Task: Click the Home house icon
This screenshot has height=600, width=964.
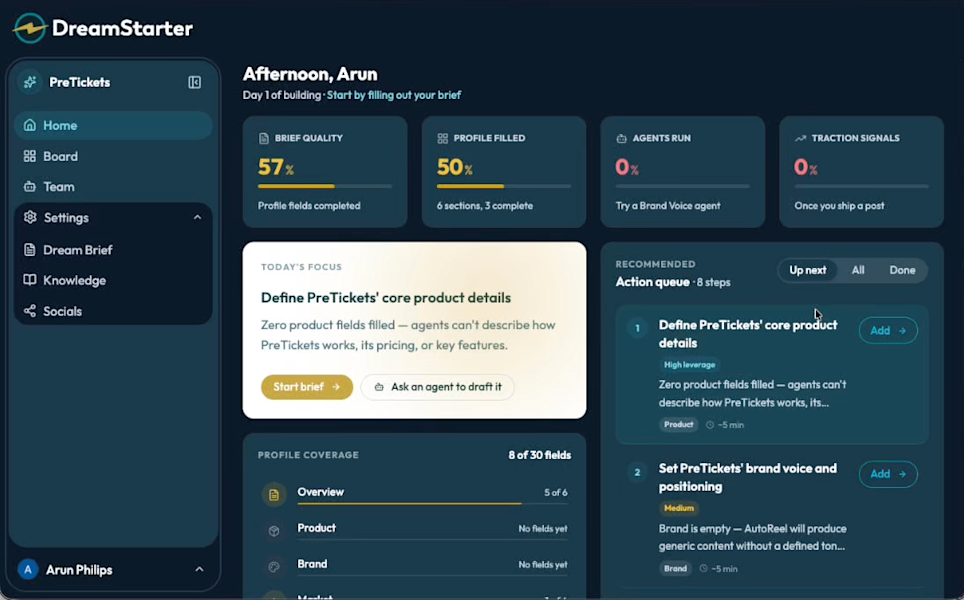Action: 30,125
